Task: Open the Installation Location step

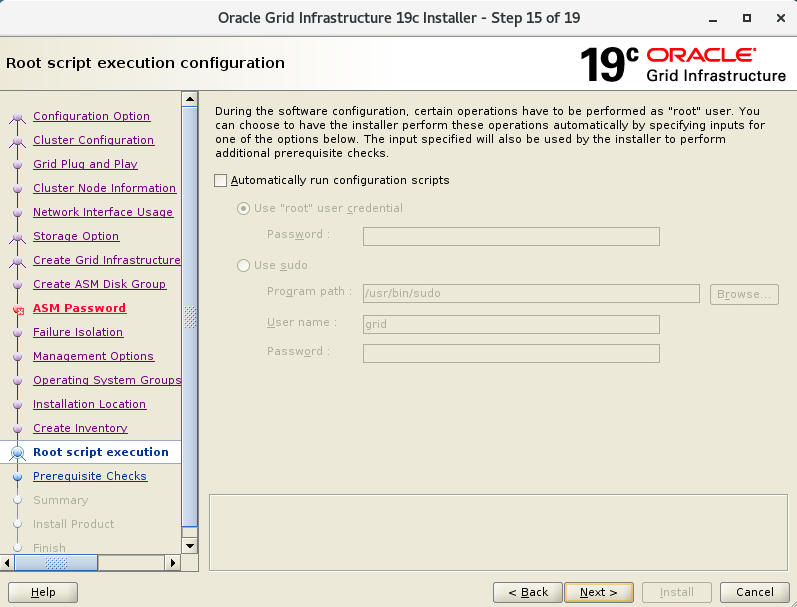Action: pyautogui.click(x=89, y=404)
